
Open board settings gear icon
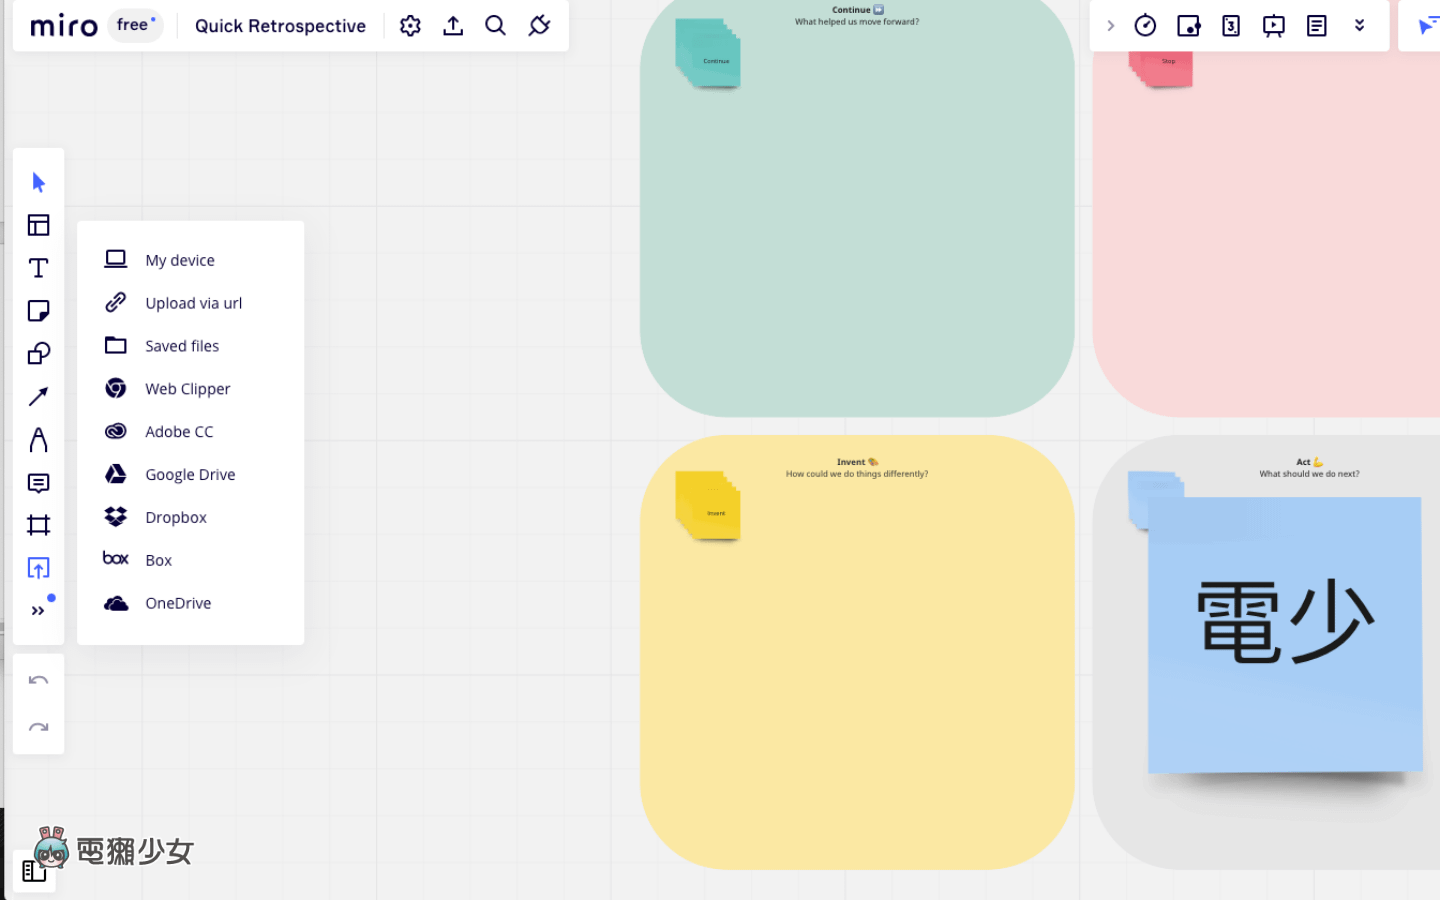(410, 26)
